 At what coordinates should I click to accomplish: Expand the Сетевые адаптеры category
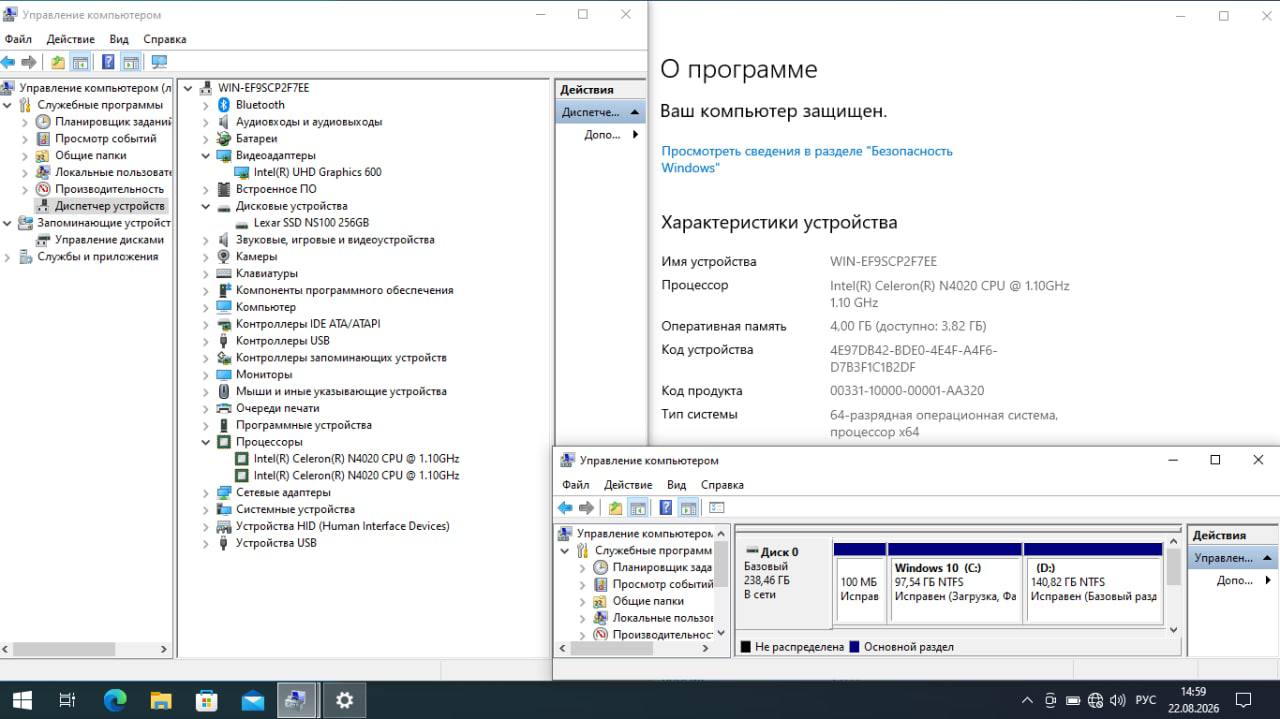coord(206,492)
